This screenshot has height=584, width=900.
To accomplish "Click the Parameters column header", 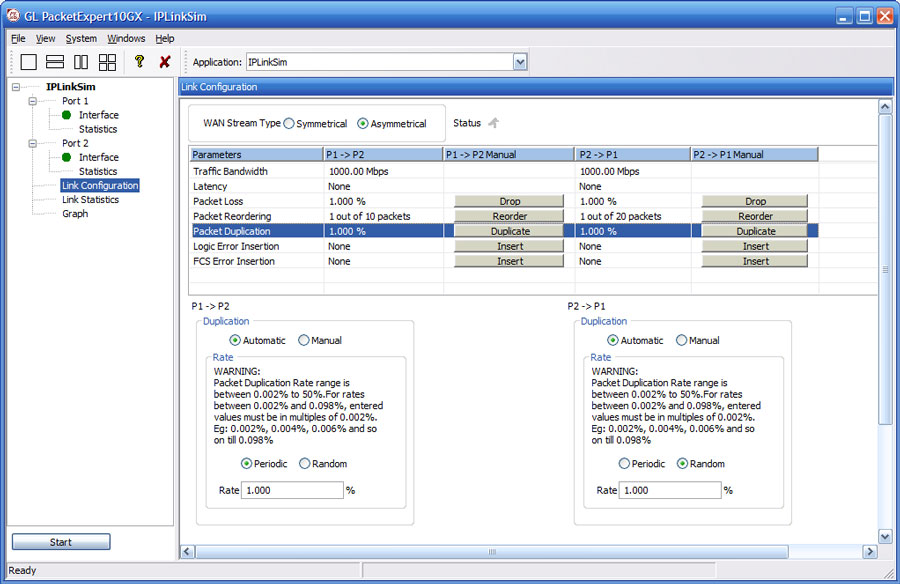I will pyautogui.click(x=257, y=154).
